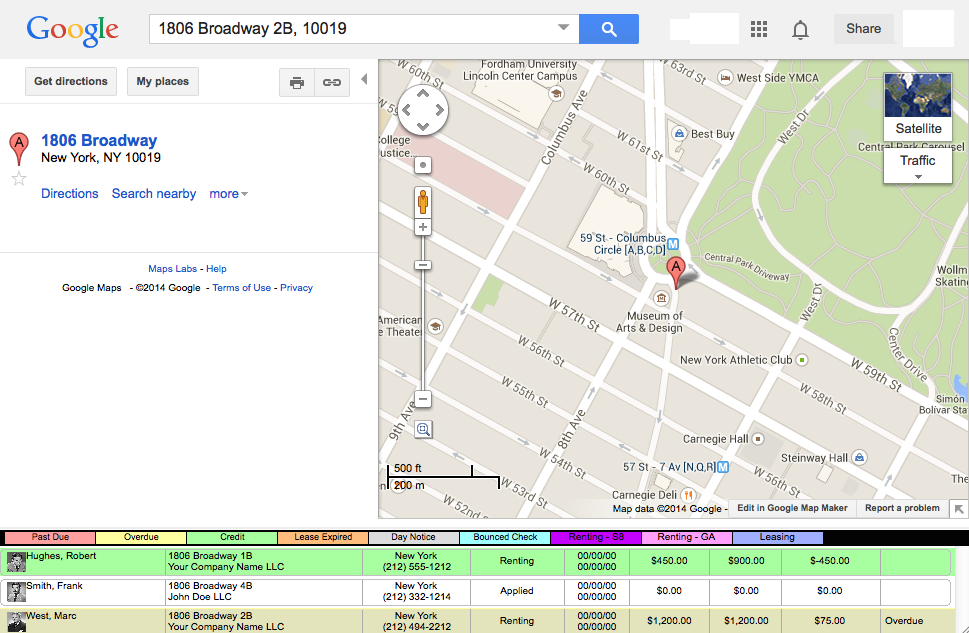969x633 pixels.
Task: Select the Smith, Frank tenant name
Action: point(54,585)
